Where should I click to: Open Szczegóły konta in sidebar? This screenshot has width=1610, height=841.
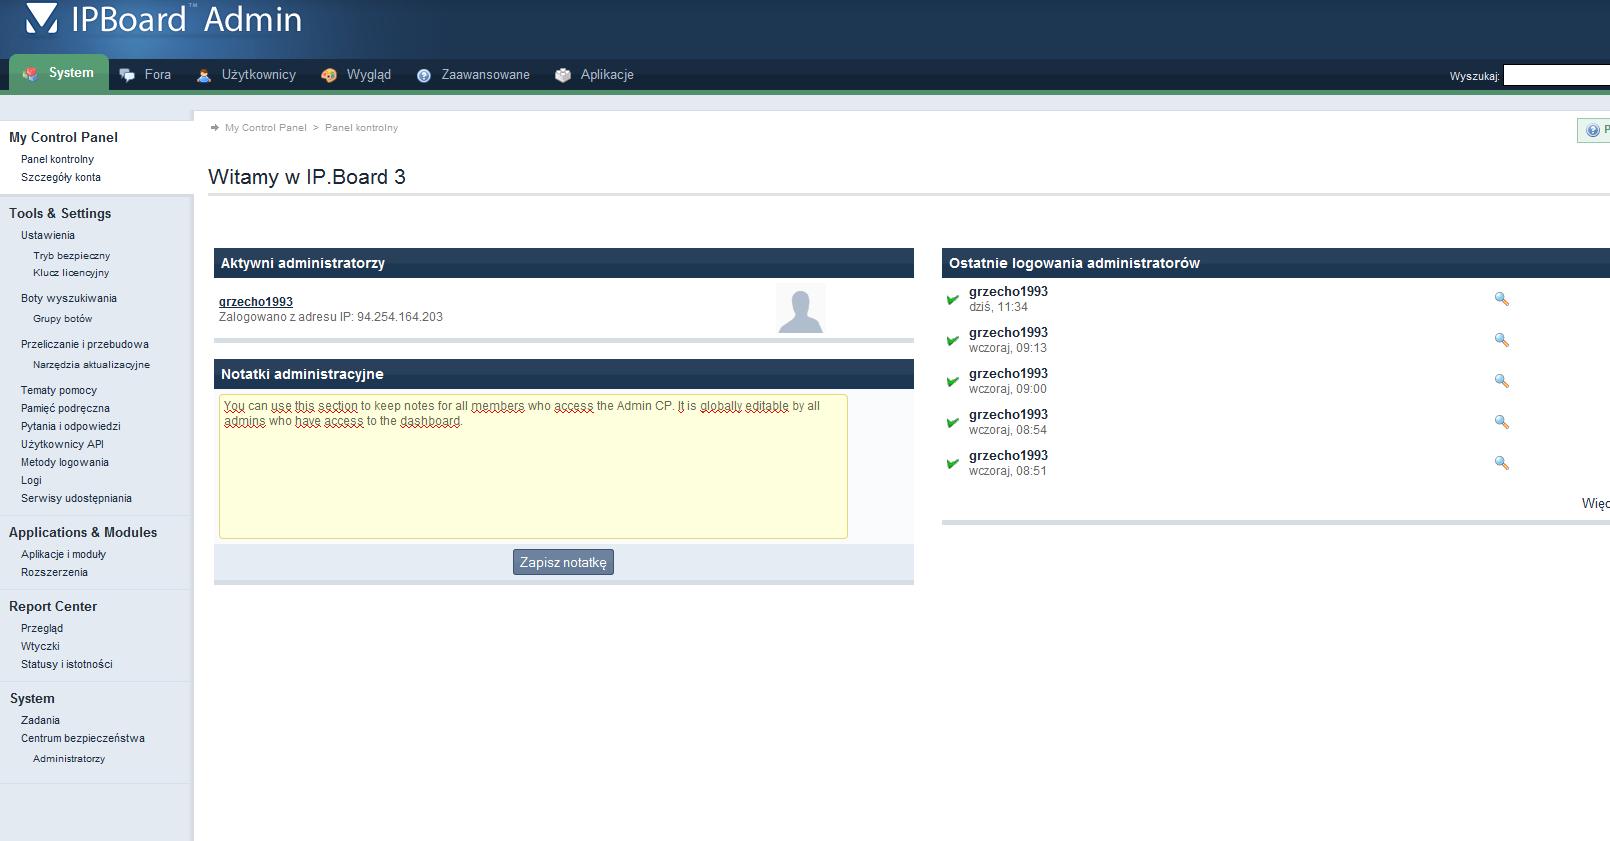61,177
